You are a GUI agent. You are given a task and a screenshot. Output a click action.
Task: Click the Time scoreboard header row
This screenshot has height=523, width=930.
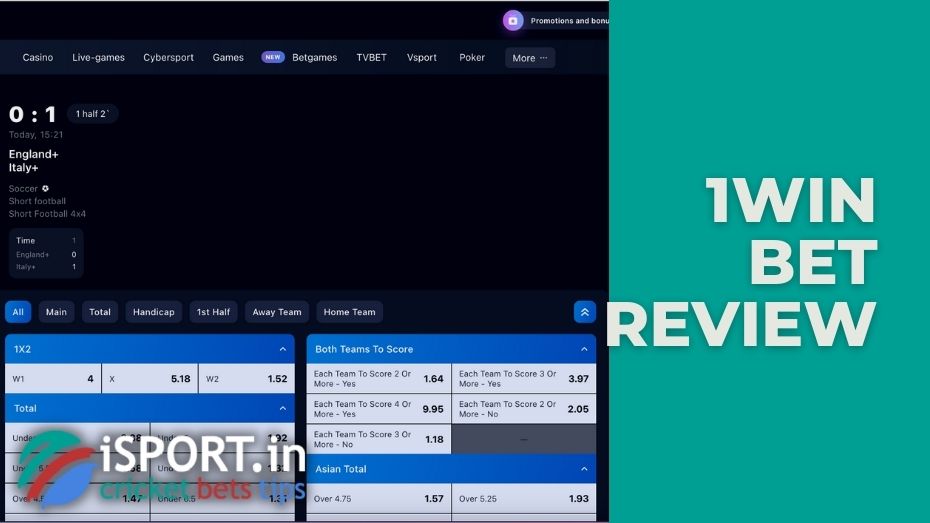tap(46, 240)
